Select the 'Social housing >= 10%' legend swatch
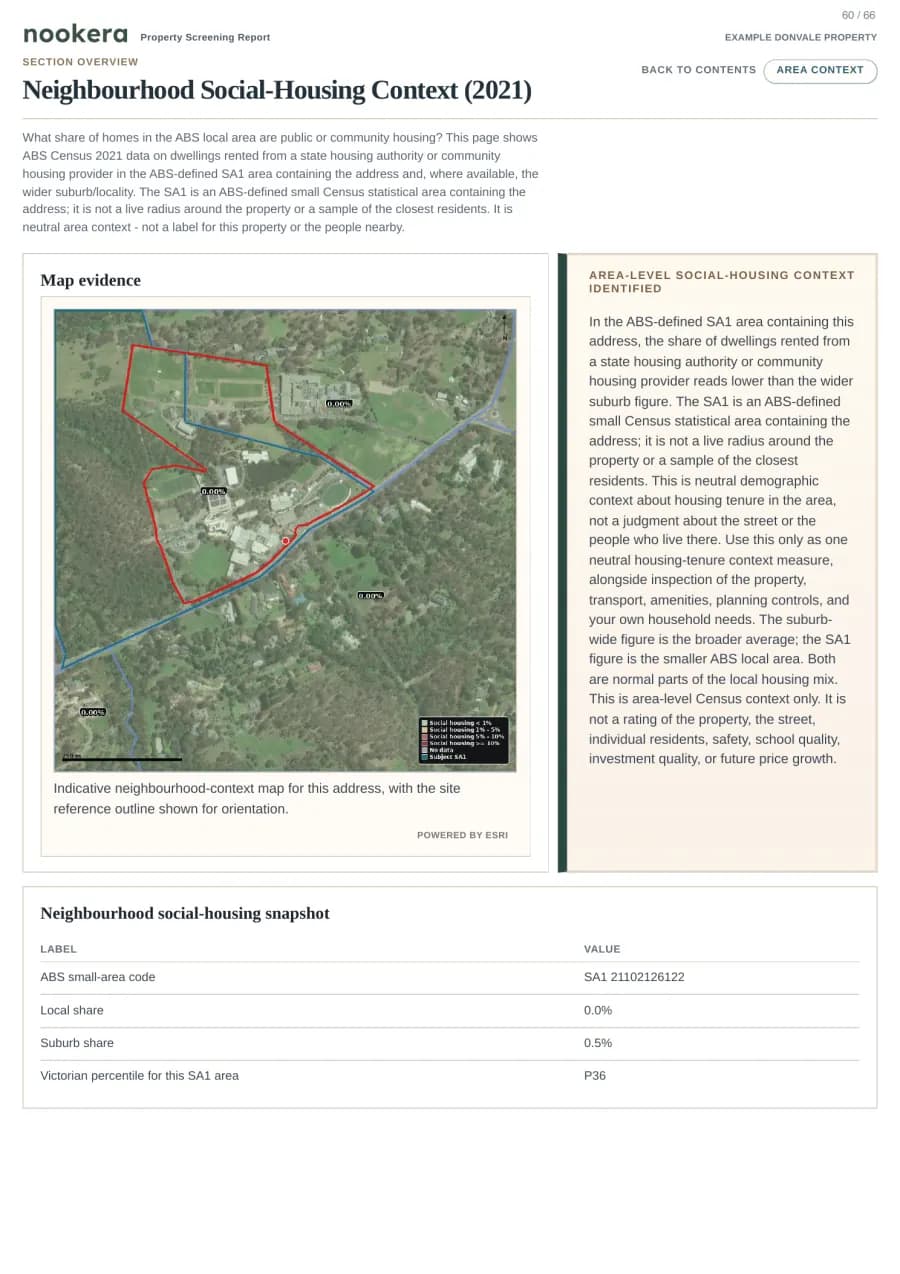Screen dimensions: 900x1274 (425, 743)
